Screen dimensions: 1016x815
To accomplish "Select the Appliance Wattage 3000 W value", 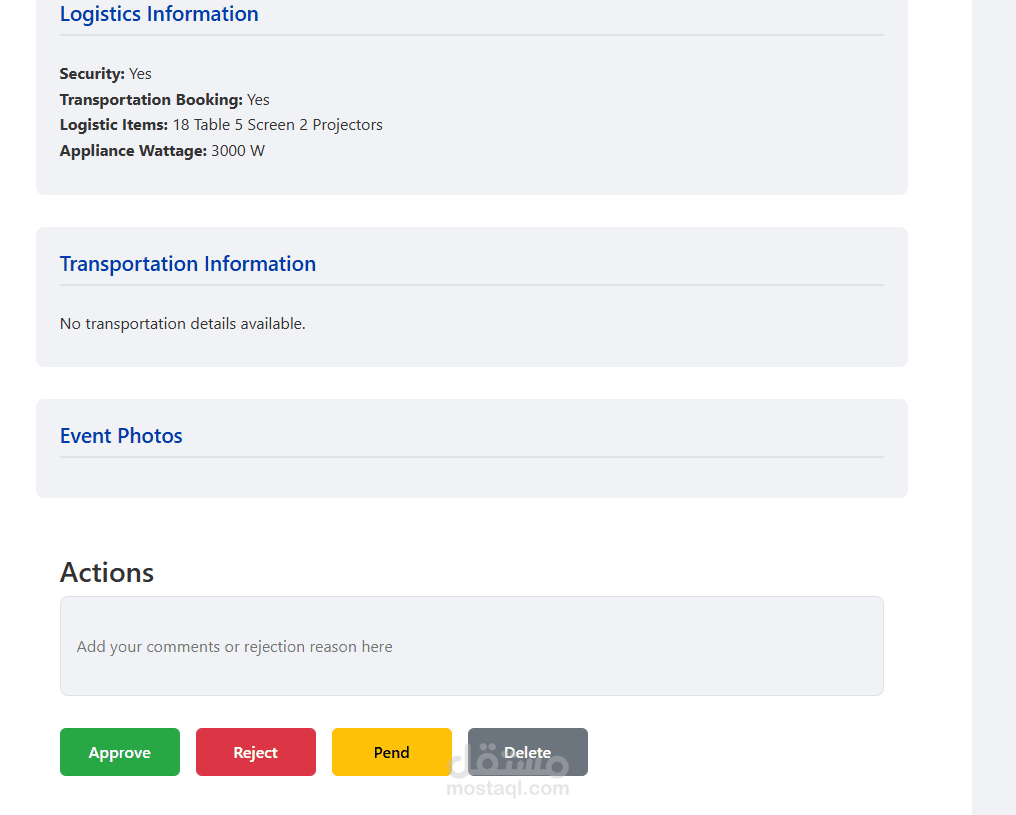I will 238,150.
